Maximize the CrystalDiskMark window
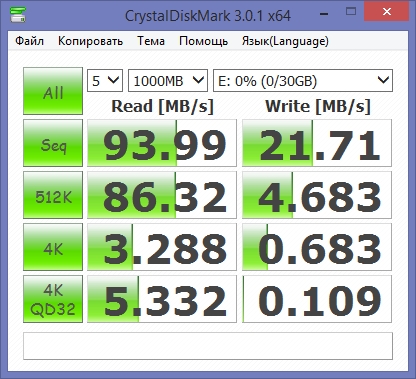The width and height of the screenshot is (416, 379). (x=351, y=12)
